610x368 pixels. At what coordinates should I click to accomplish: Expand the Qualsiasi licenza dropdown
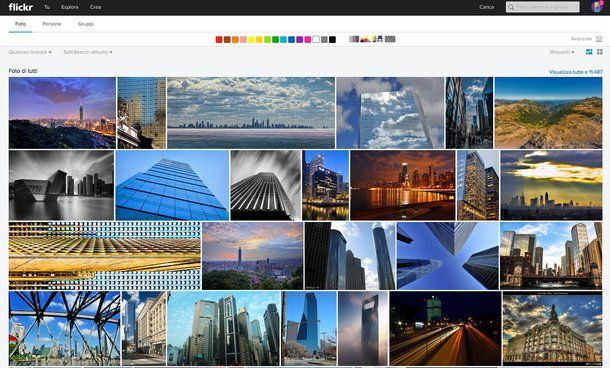[x=30, y=52]
